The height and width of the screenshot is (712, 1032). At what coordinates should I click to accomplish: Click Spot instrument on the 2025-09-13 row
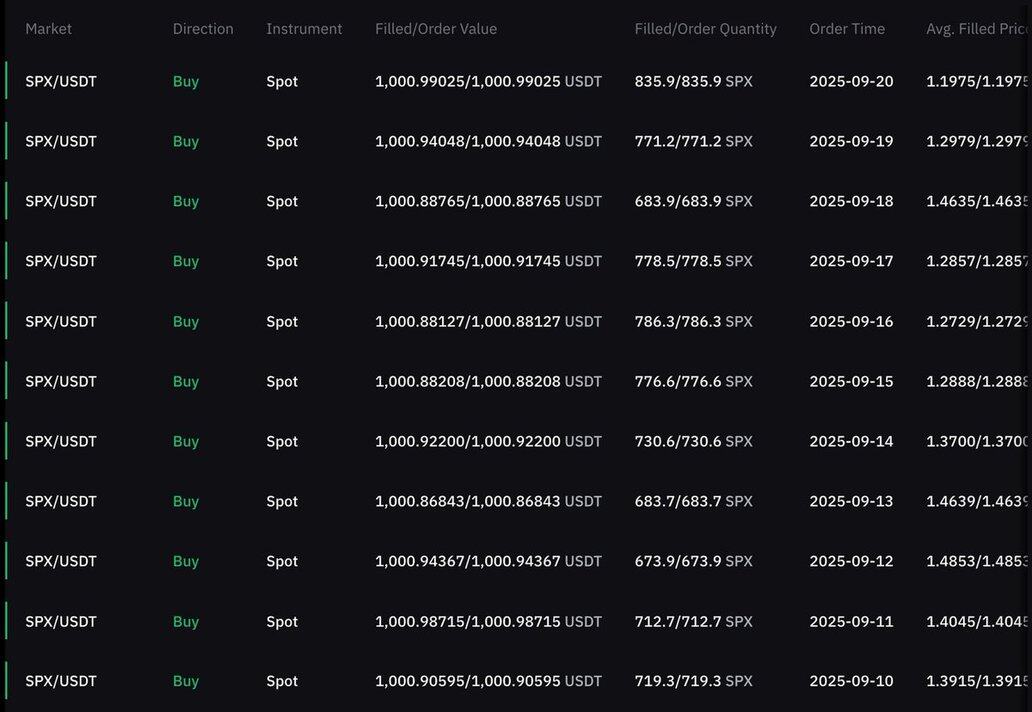282,501
